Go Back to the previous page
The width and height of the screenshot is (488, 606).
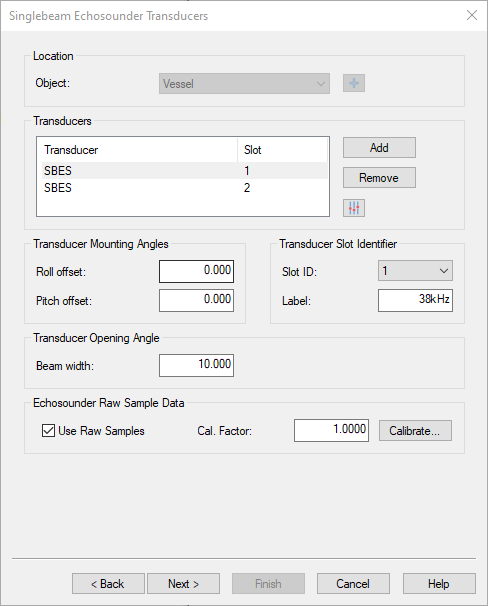108,584
